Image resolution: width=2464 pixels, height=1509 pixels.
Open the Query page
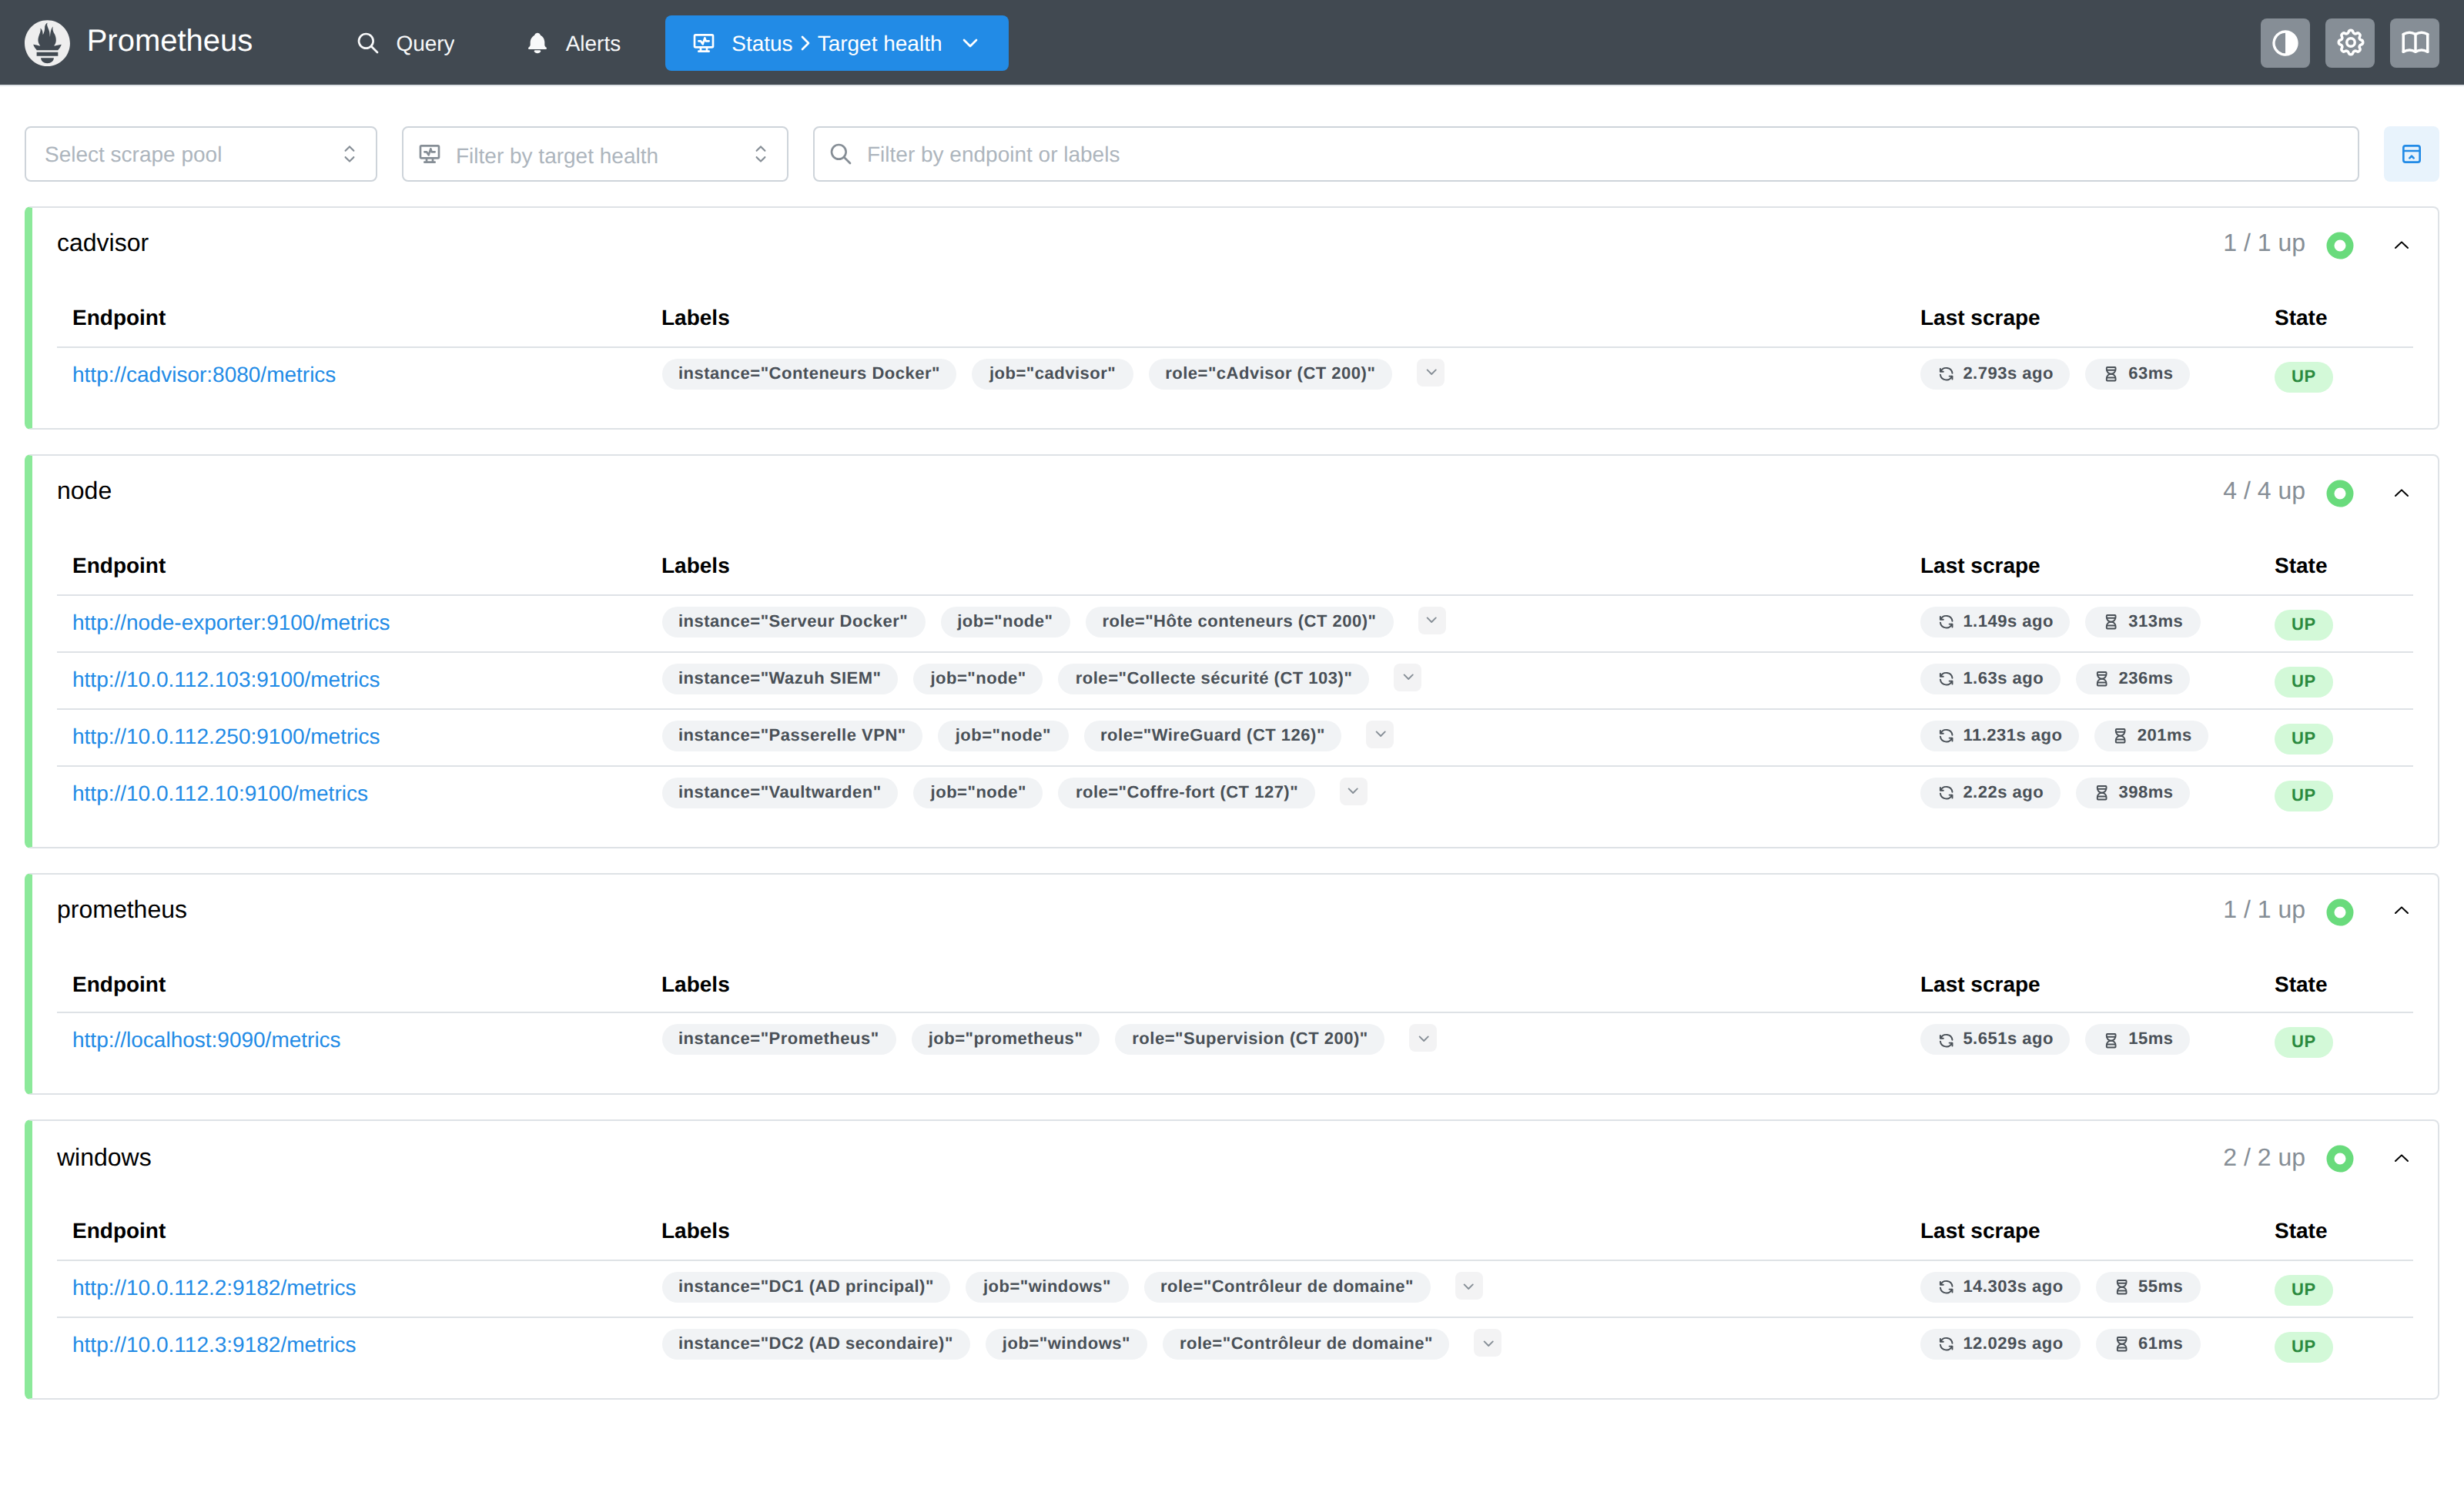click(405, 43)
